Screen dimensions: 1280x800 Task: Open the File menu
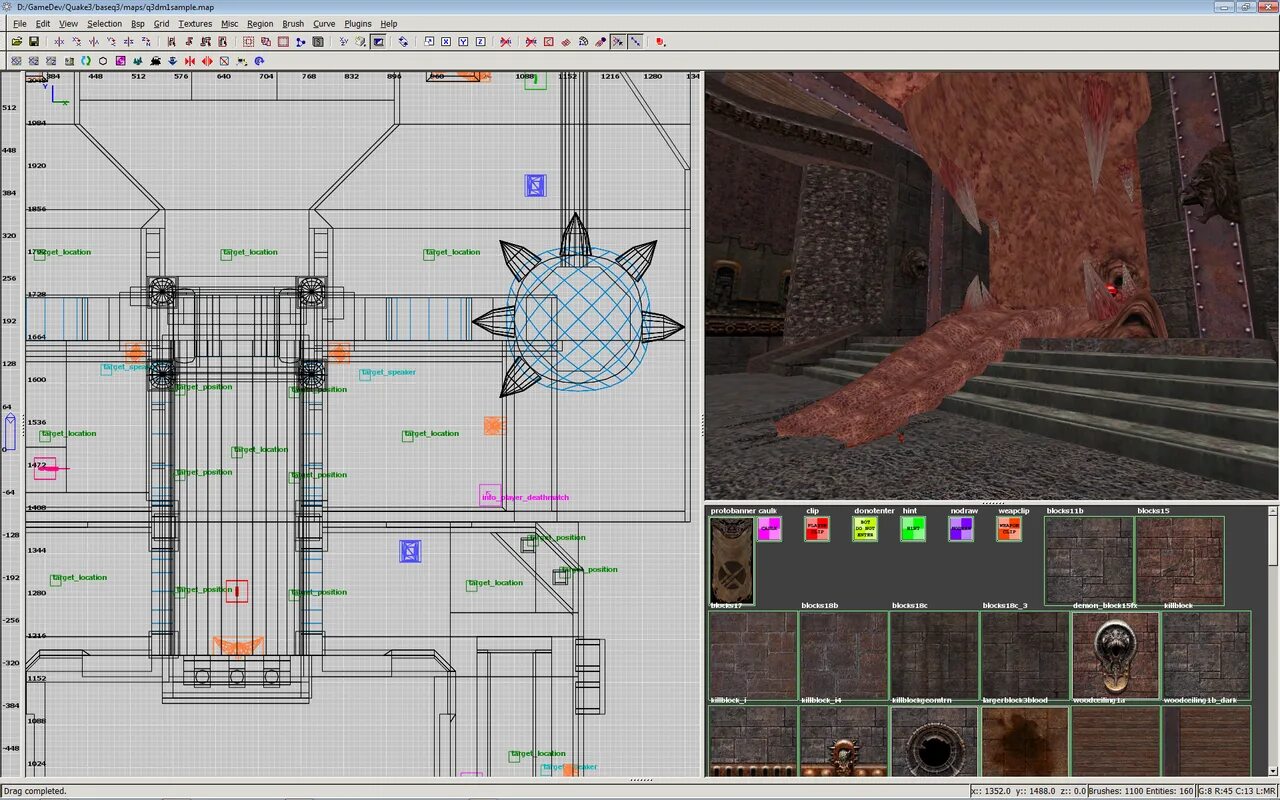tap(20, 24)
